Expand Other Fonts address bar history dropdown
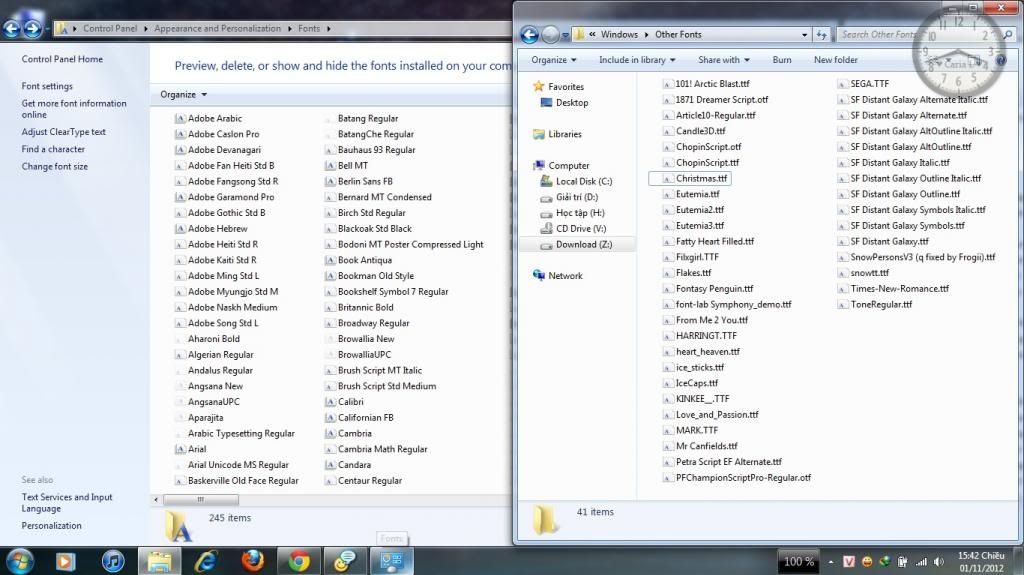Image resolution: width=1024 pixels, height=575 pixels. (x=805, y=35)
